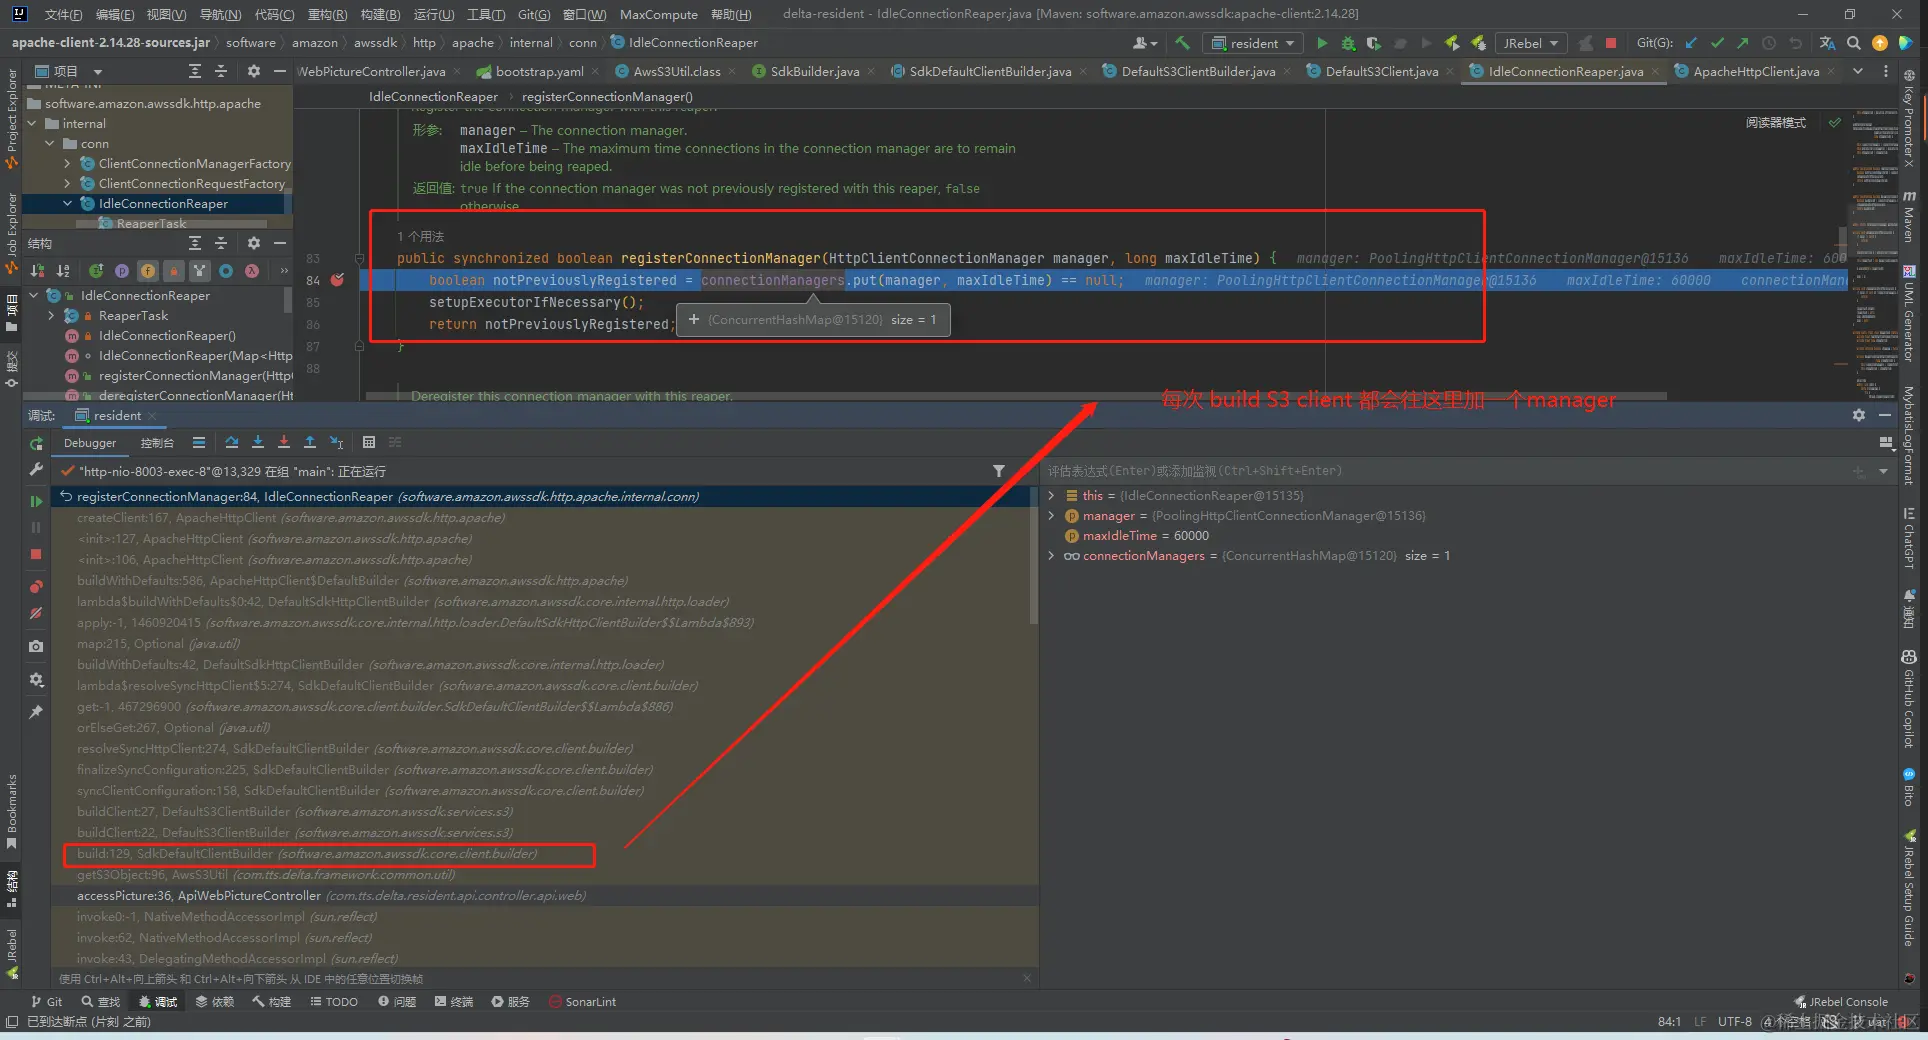
Task: Toggle Show Anonymous Classes filter in Structure
Action: pyautogui.click(x=226, y=270)
